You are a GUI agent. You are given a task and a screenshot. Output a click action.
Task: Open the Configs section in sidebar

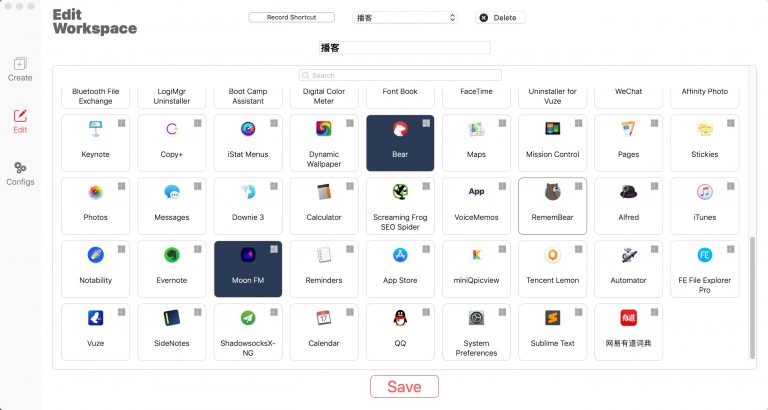click(x=20, y=173)
